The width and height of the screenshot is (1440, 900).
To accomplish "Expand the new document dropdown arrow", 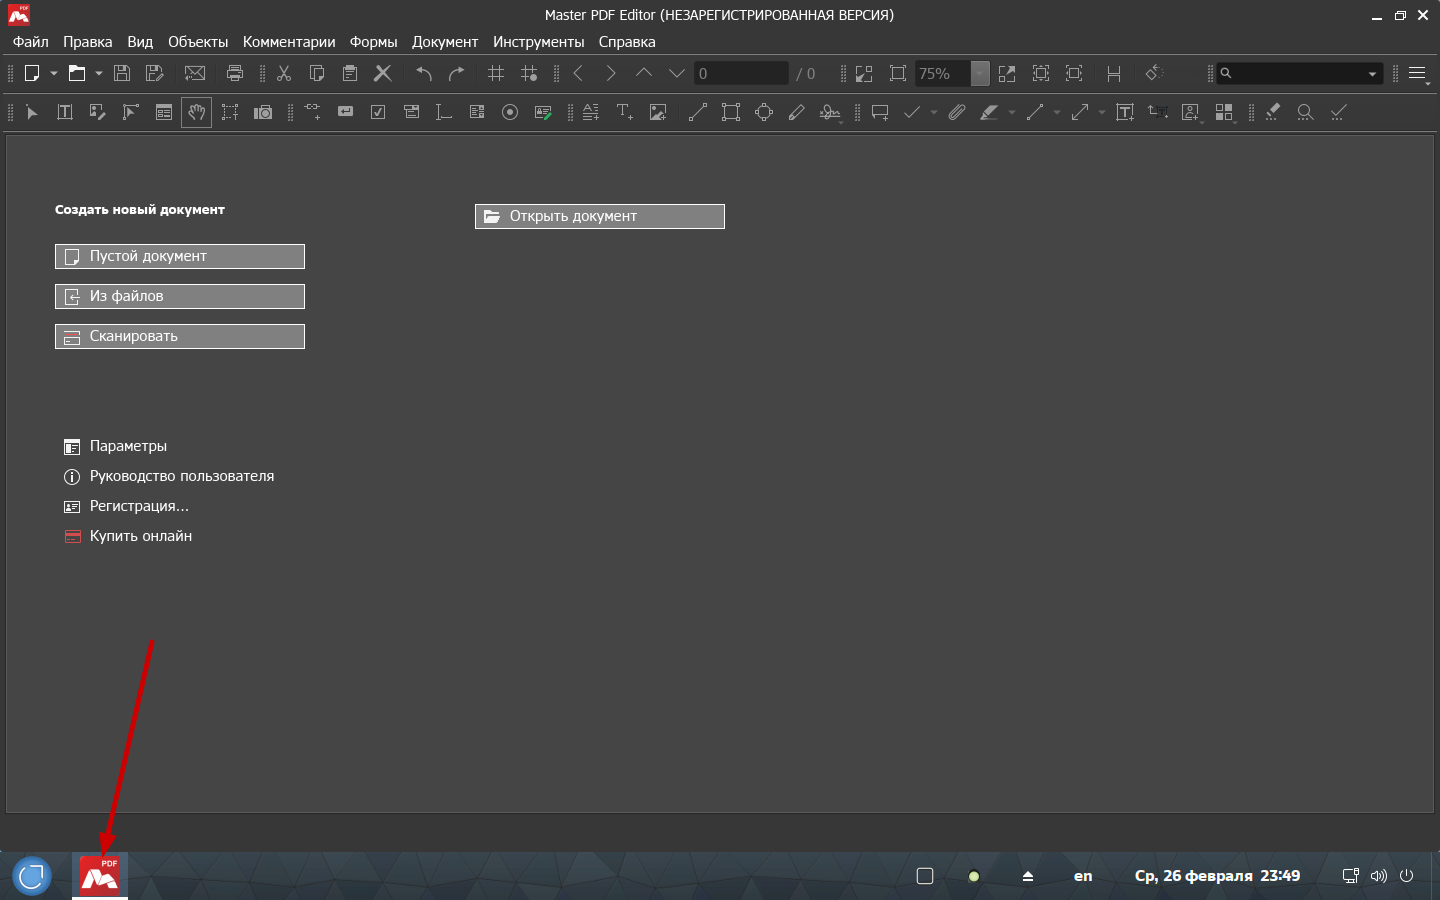I will click(x=54, y=73).
